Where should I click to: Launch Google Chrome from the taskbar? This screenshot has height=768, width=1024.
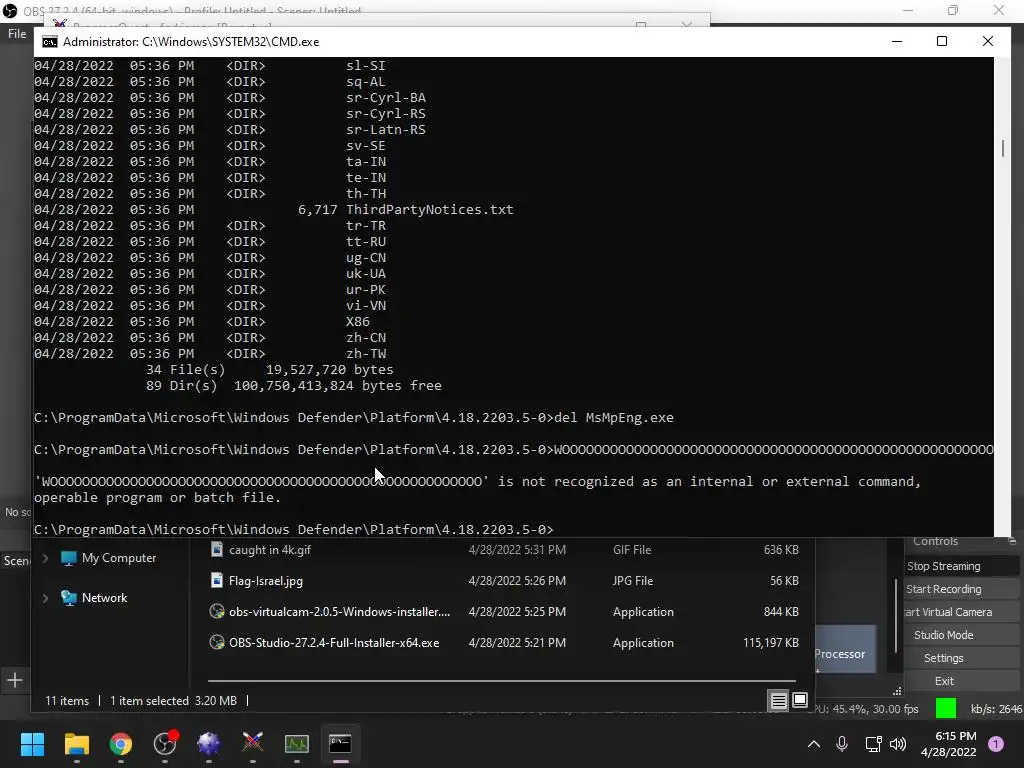(x=121, y=743)
